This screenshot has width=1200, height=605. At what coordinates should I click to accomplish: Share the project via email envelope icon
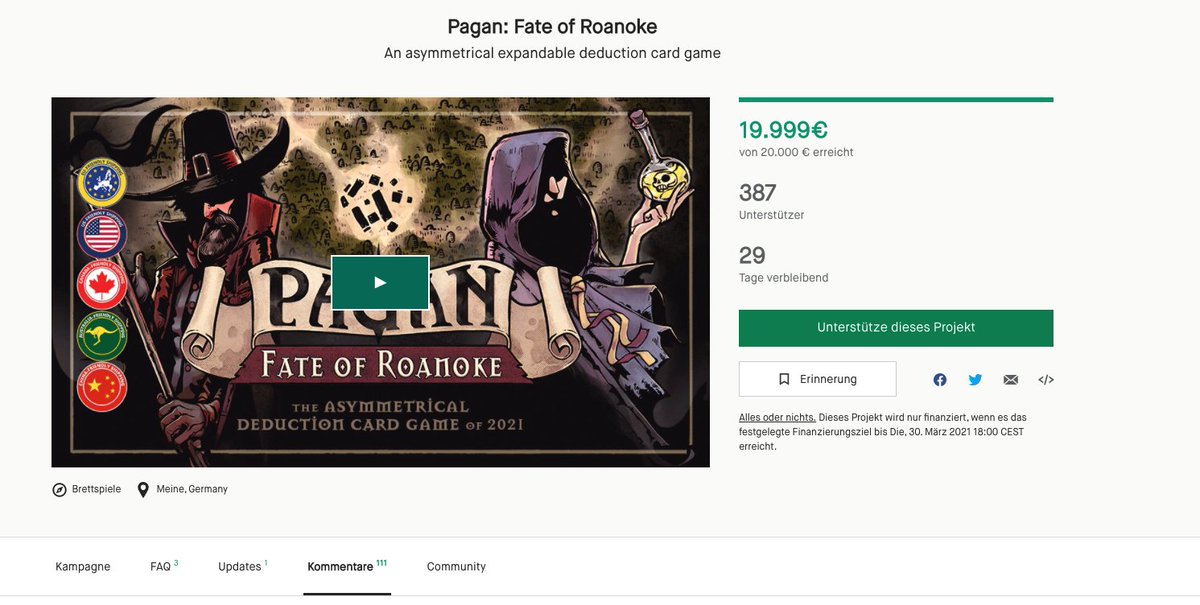(1011, 380)
